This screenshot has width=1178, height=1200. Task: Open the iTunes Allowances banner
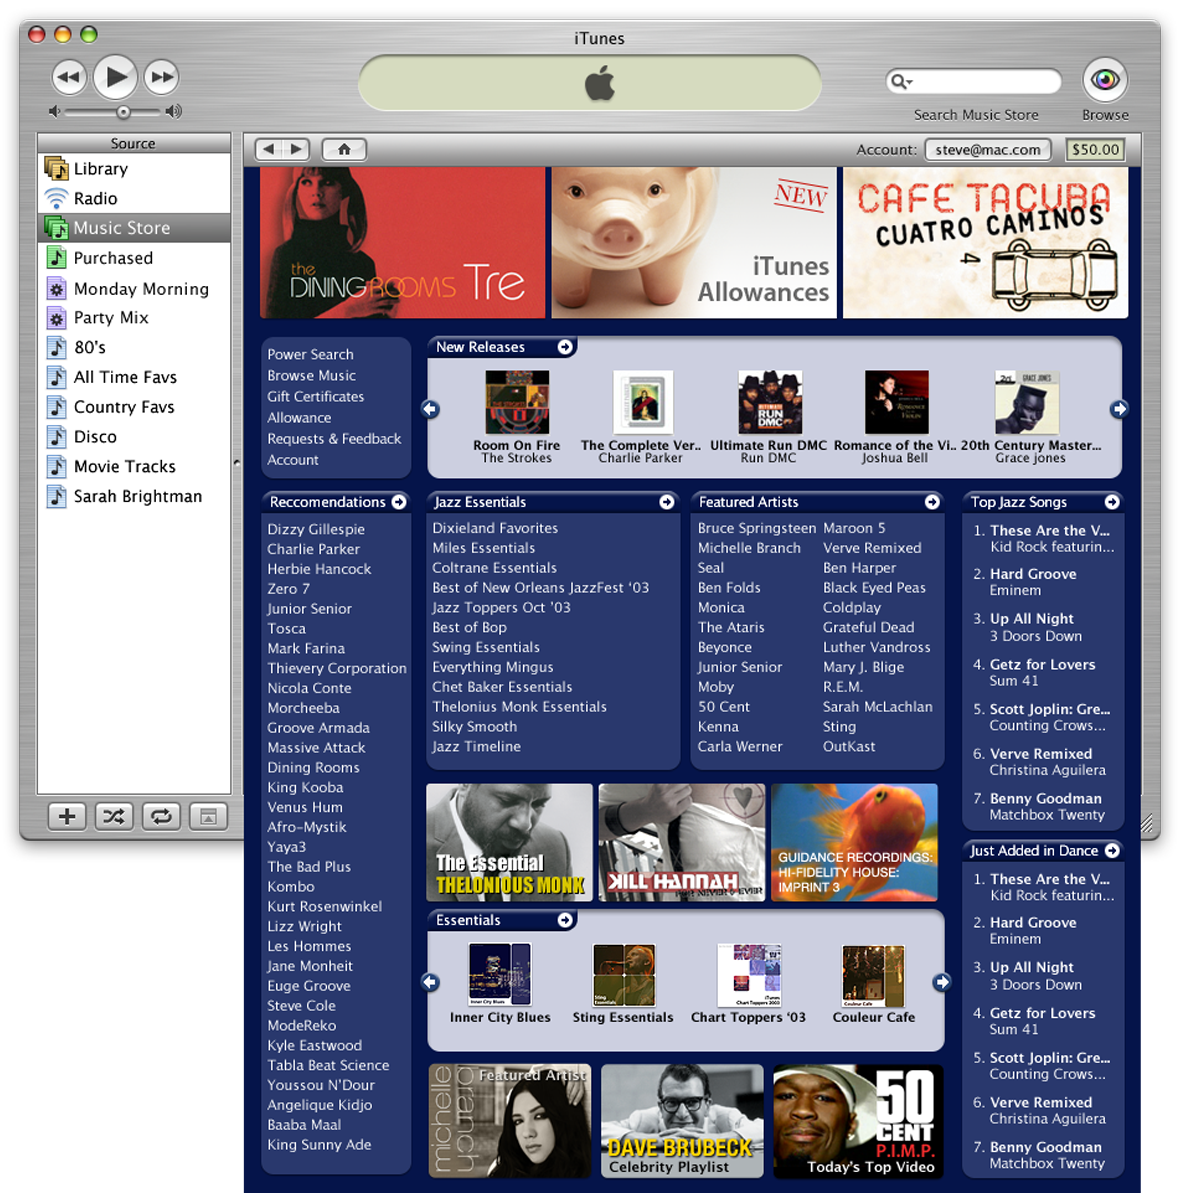pos(694,242)
